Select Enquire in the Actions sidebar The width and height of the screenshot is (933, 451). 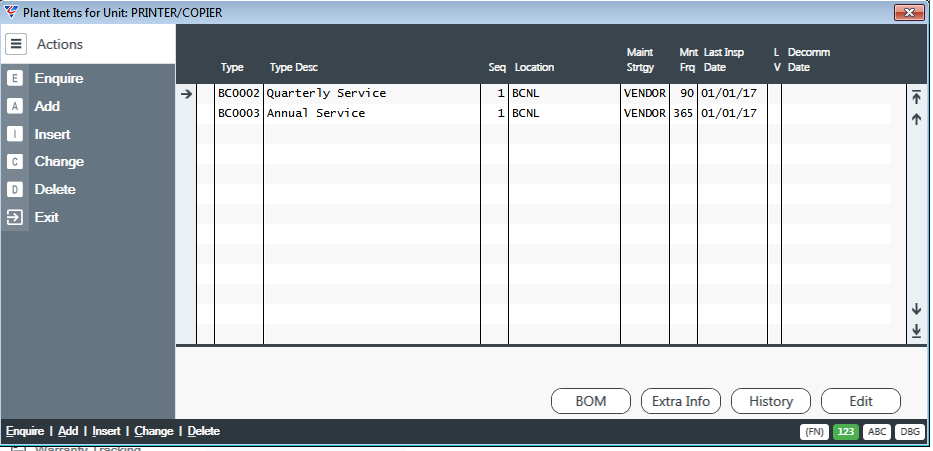point(59,79)
